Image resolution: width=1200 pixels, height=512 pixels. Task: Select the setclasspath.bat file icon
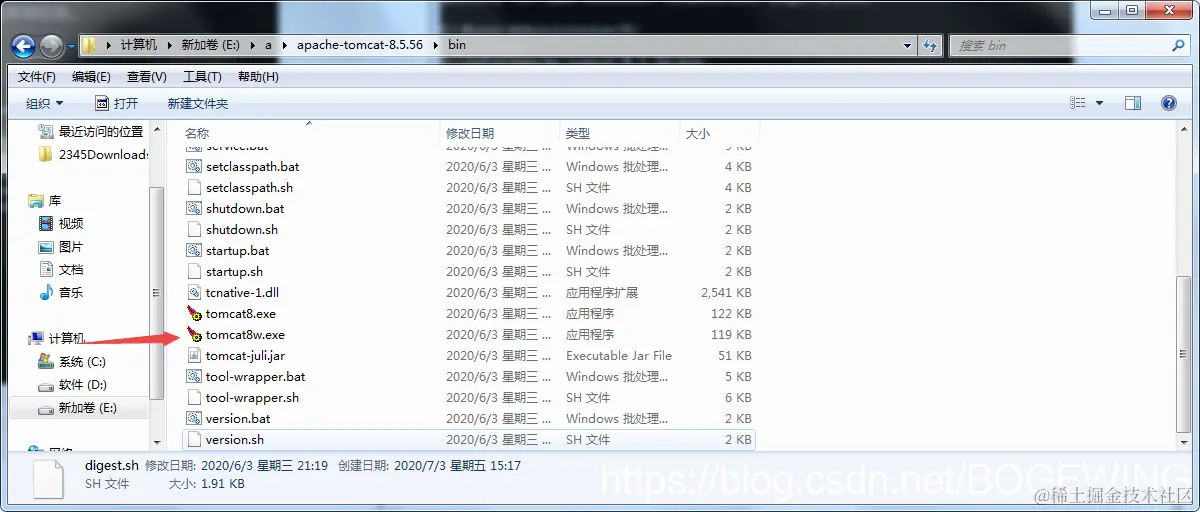click(x=194, y=167)
